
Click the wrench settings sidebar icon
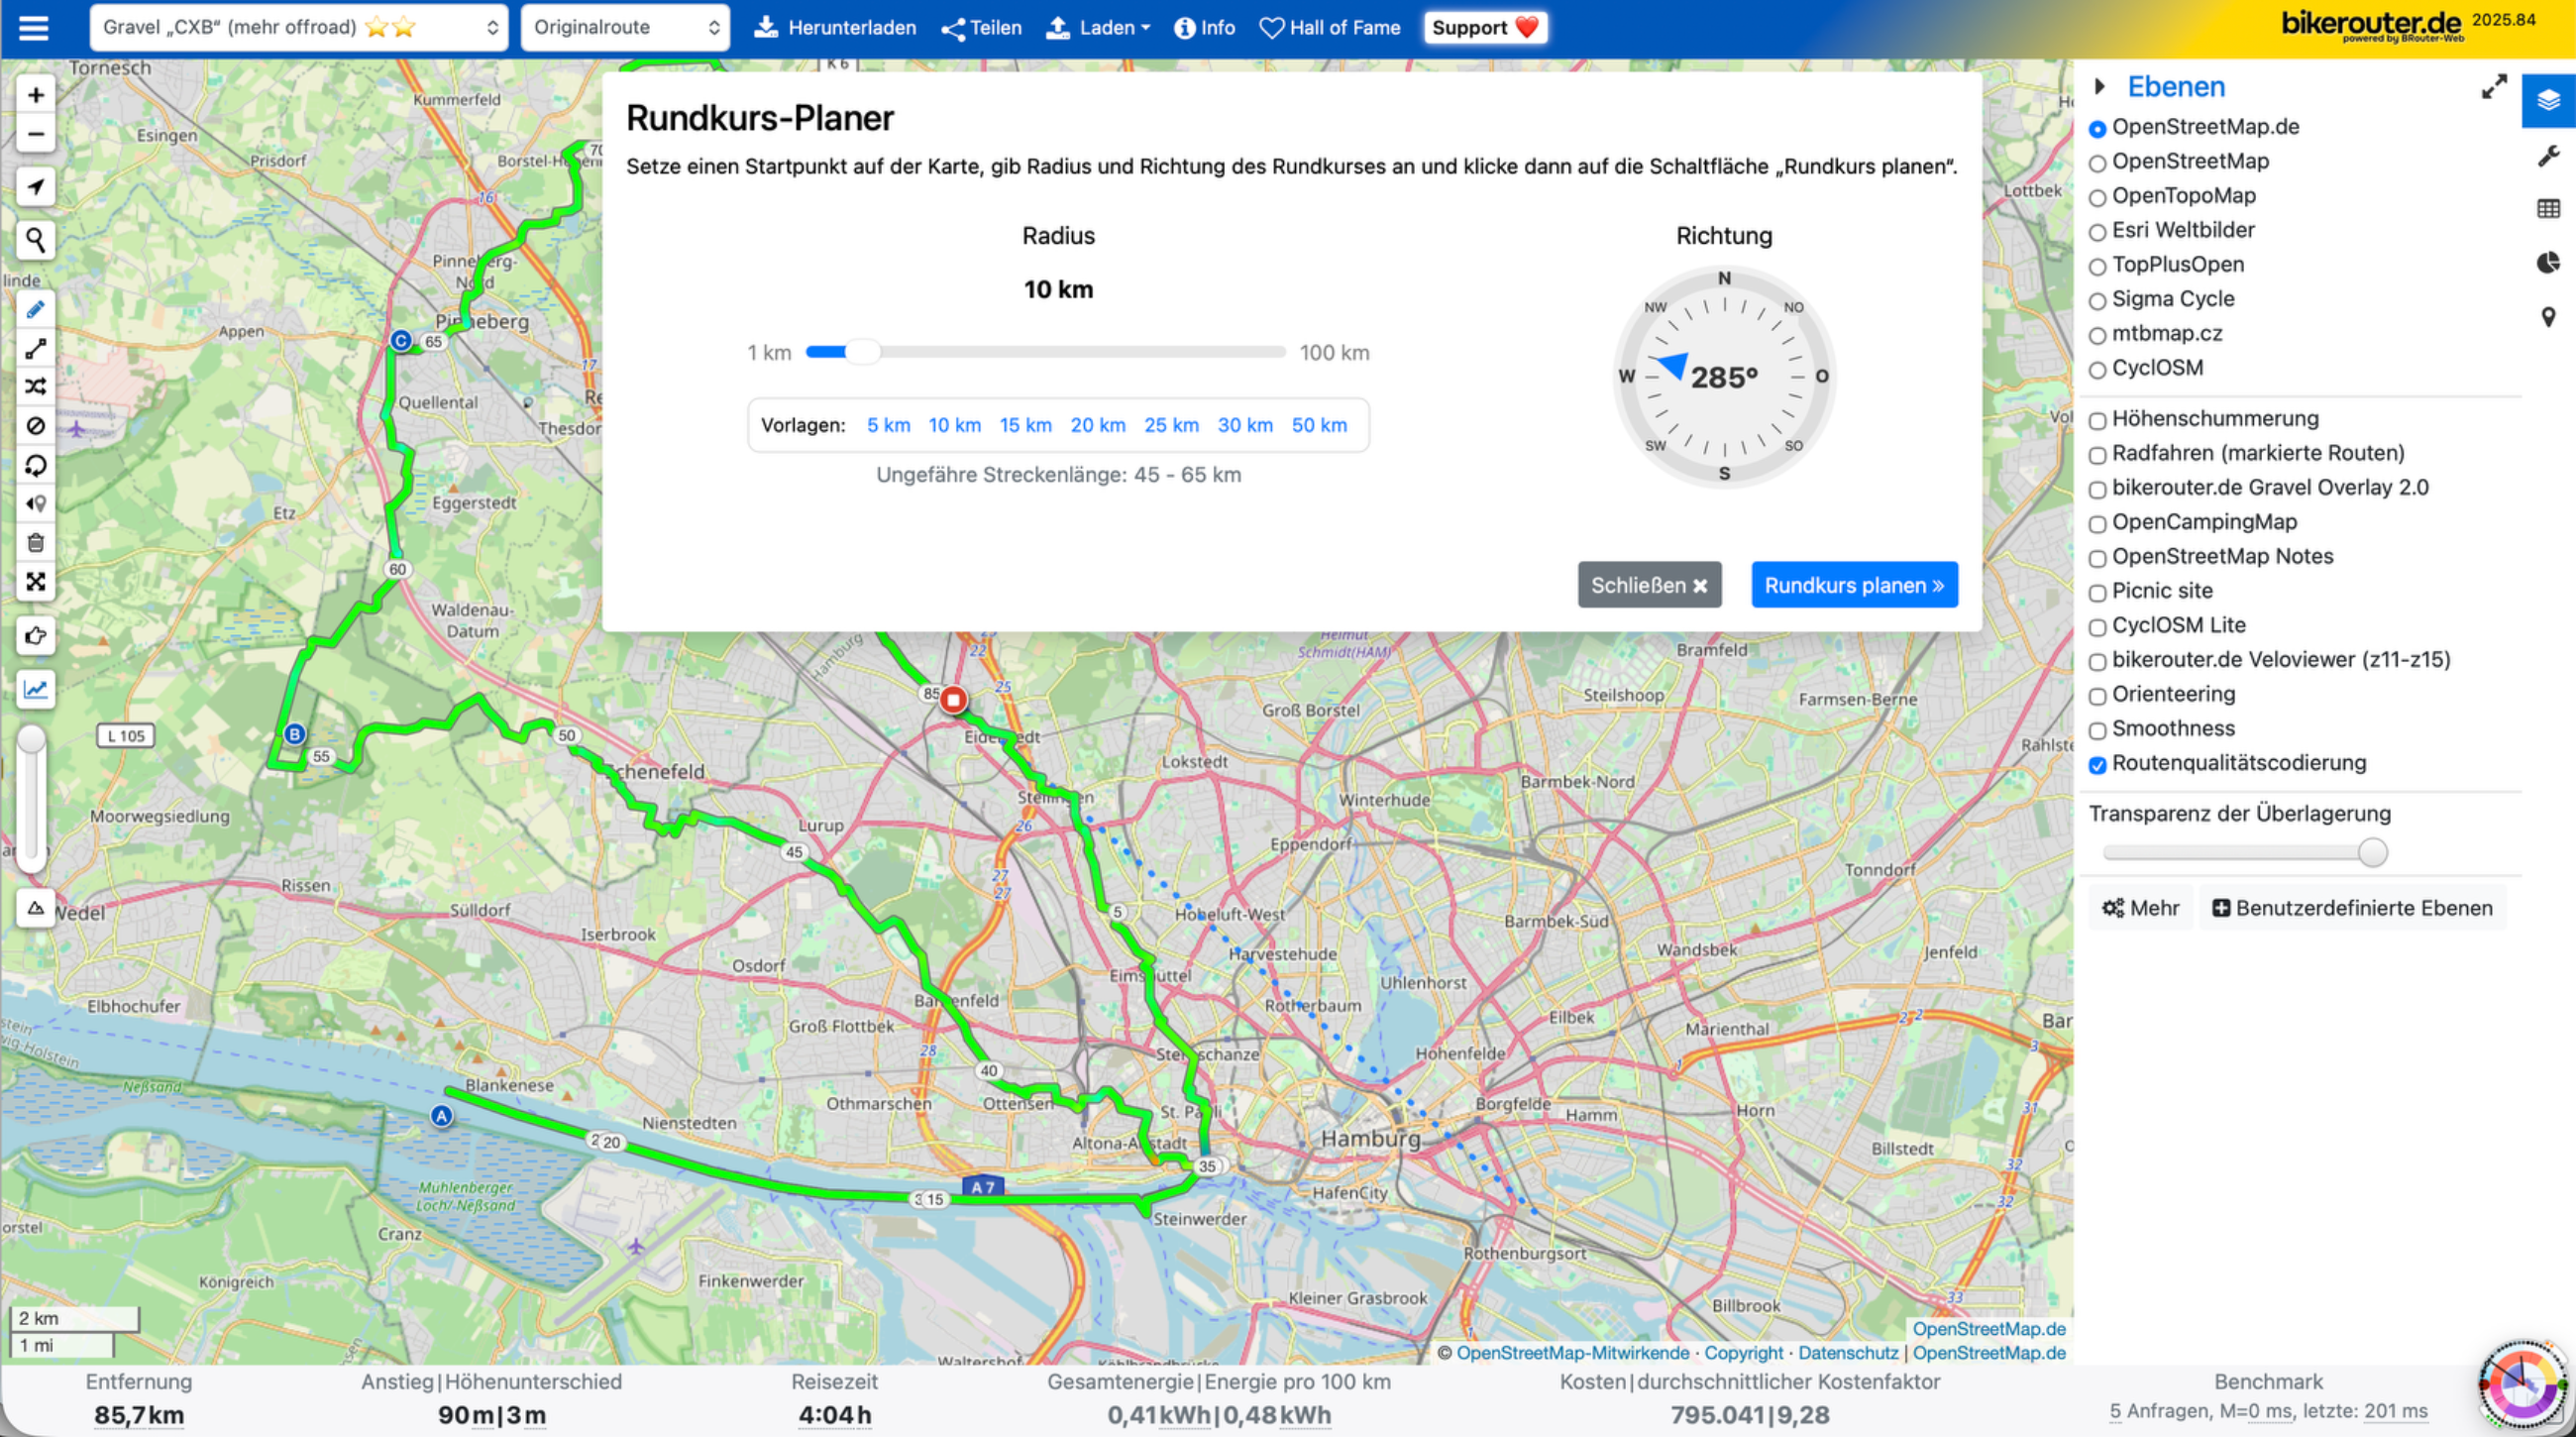2548,156
